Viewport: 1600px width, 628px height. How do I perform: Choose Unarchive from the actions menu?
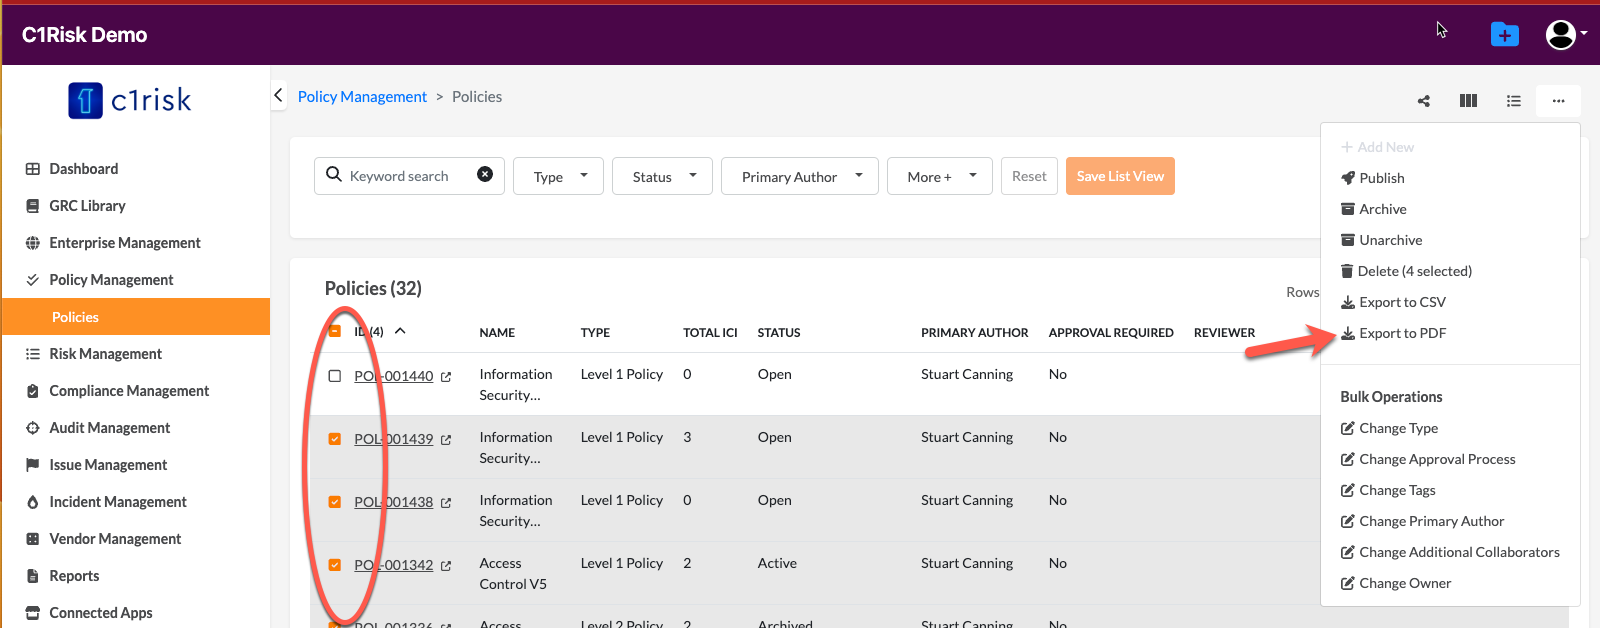[1381, 240]
